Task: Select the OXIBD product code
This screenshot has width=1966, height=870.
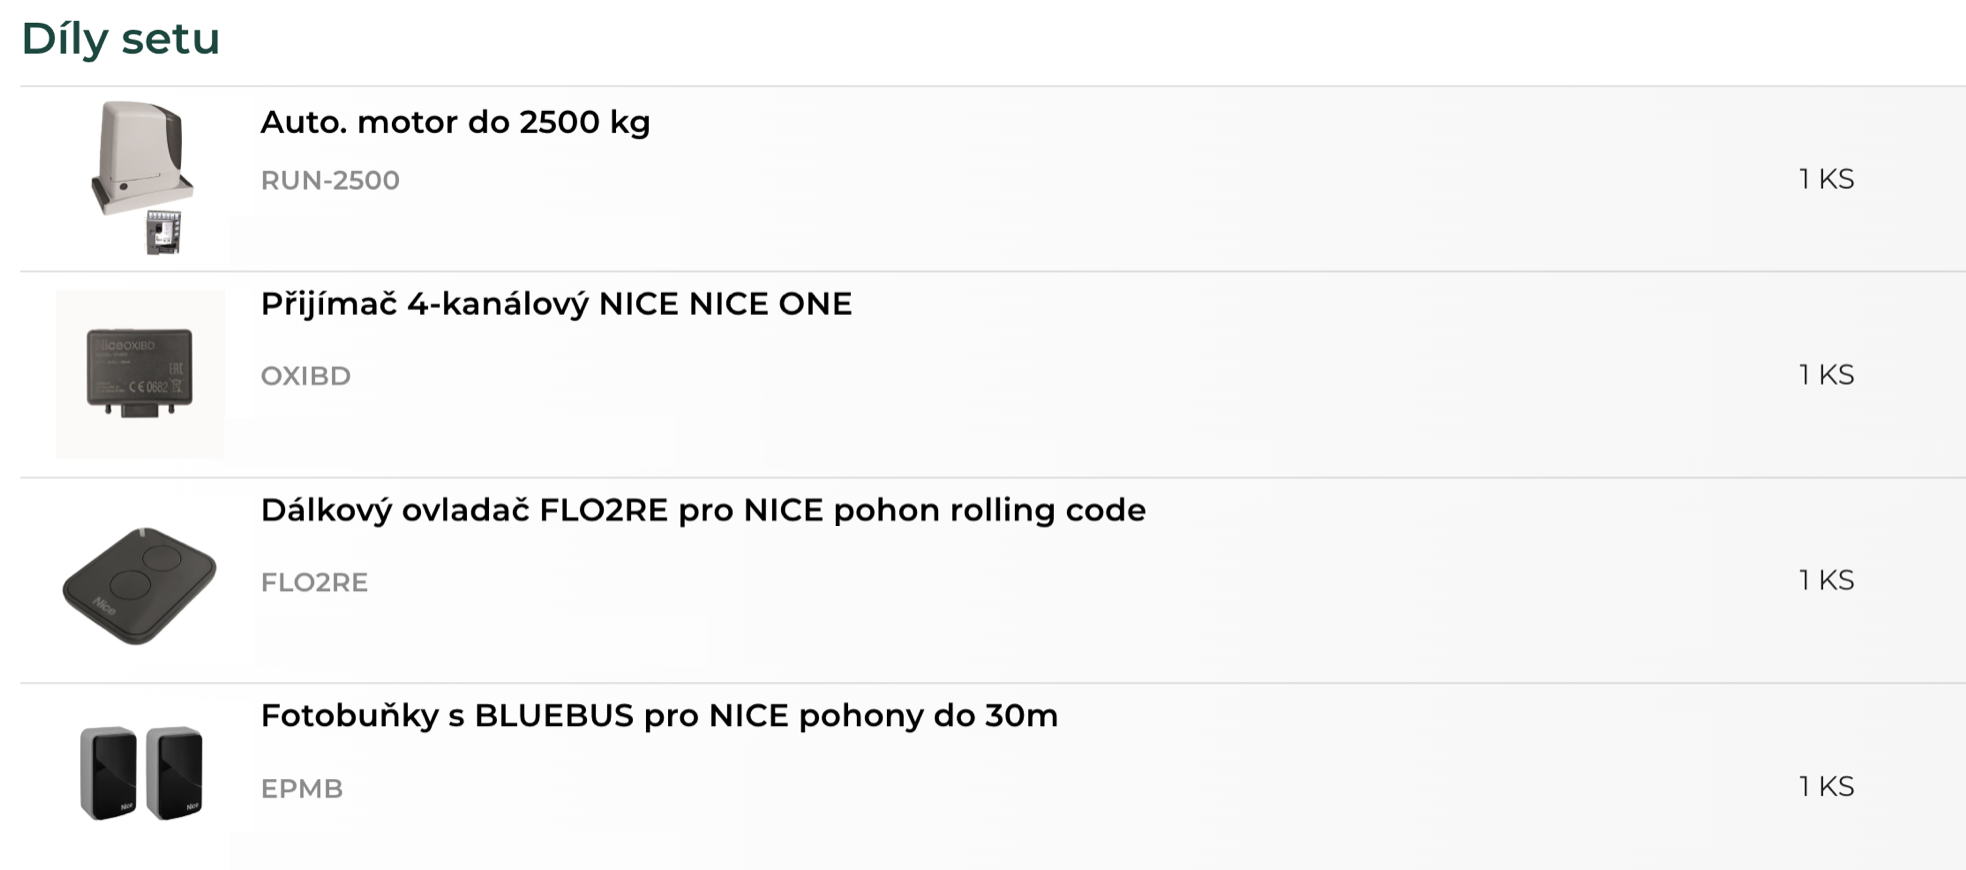Action: 306,376
